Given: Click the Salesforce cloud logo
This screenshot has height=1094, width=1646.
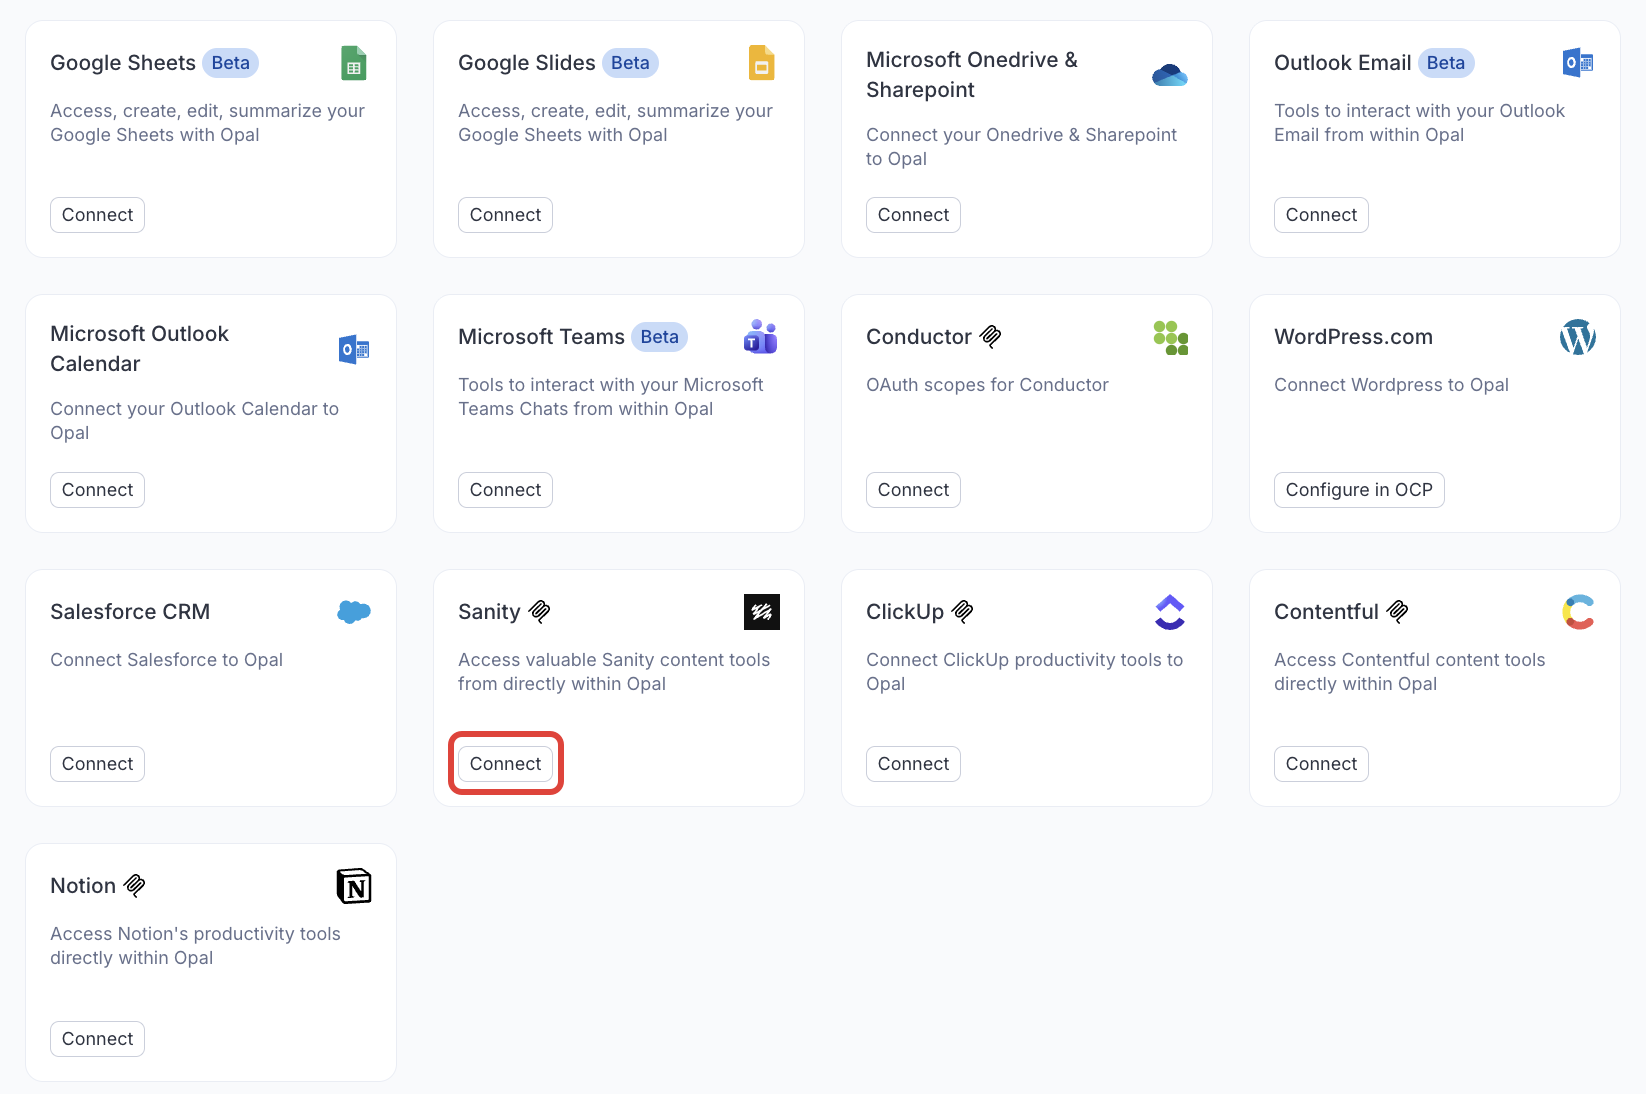Looking at the screenshot, I should [x=354, y=612].
